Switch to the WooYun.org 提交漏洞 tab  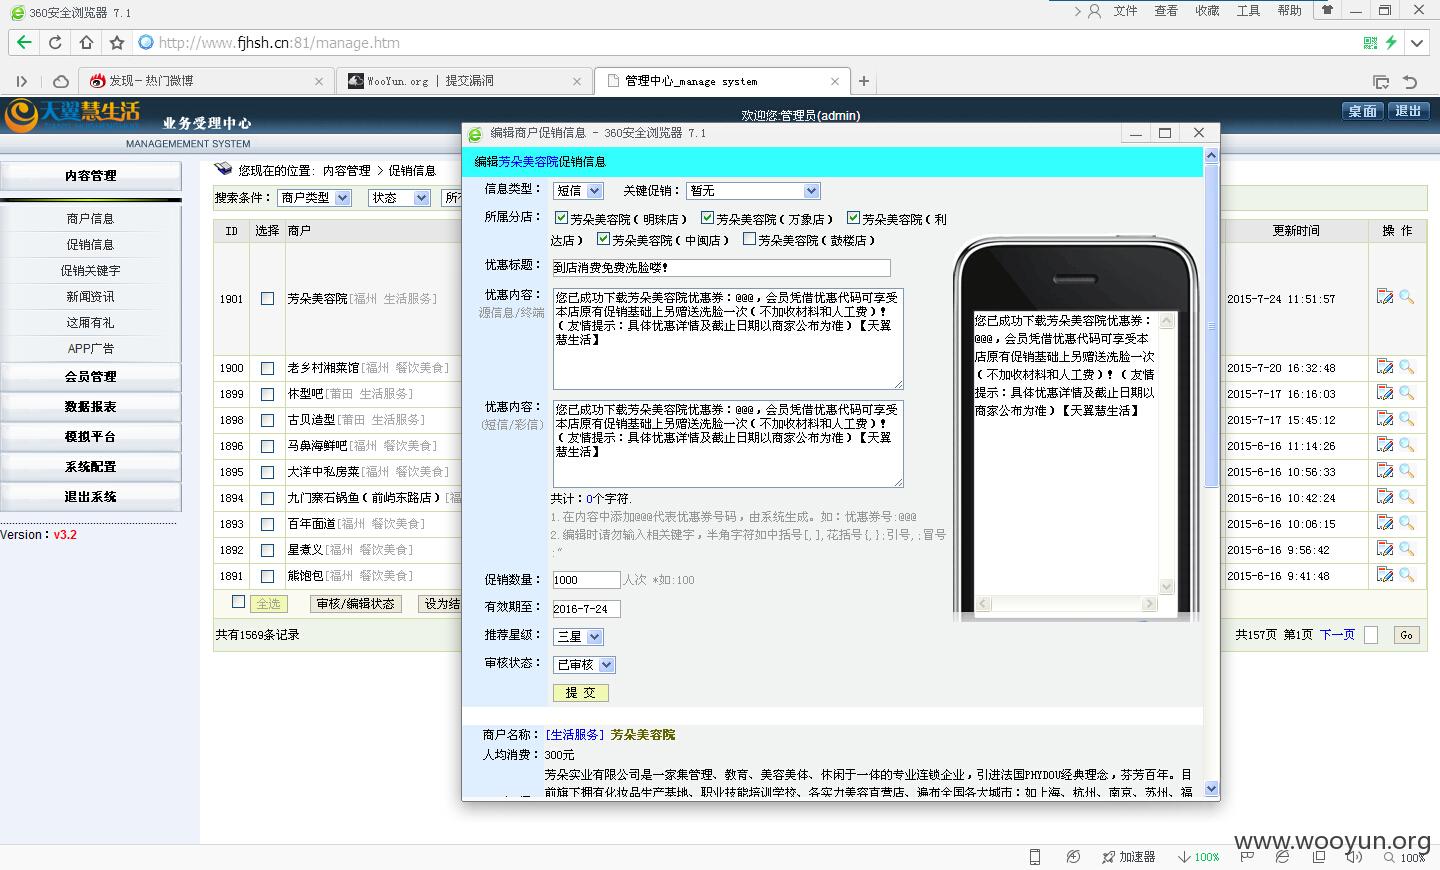(463, 81)
